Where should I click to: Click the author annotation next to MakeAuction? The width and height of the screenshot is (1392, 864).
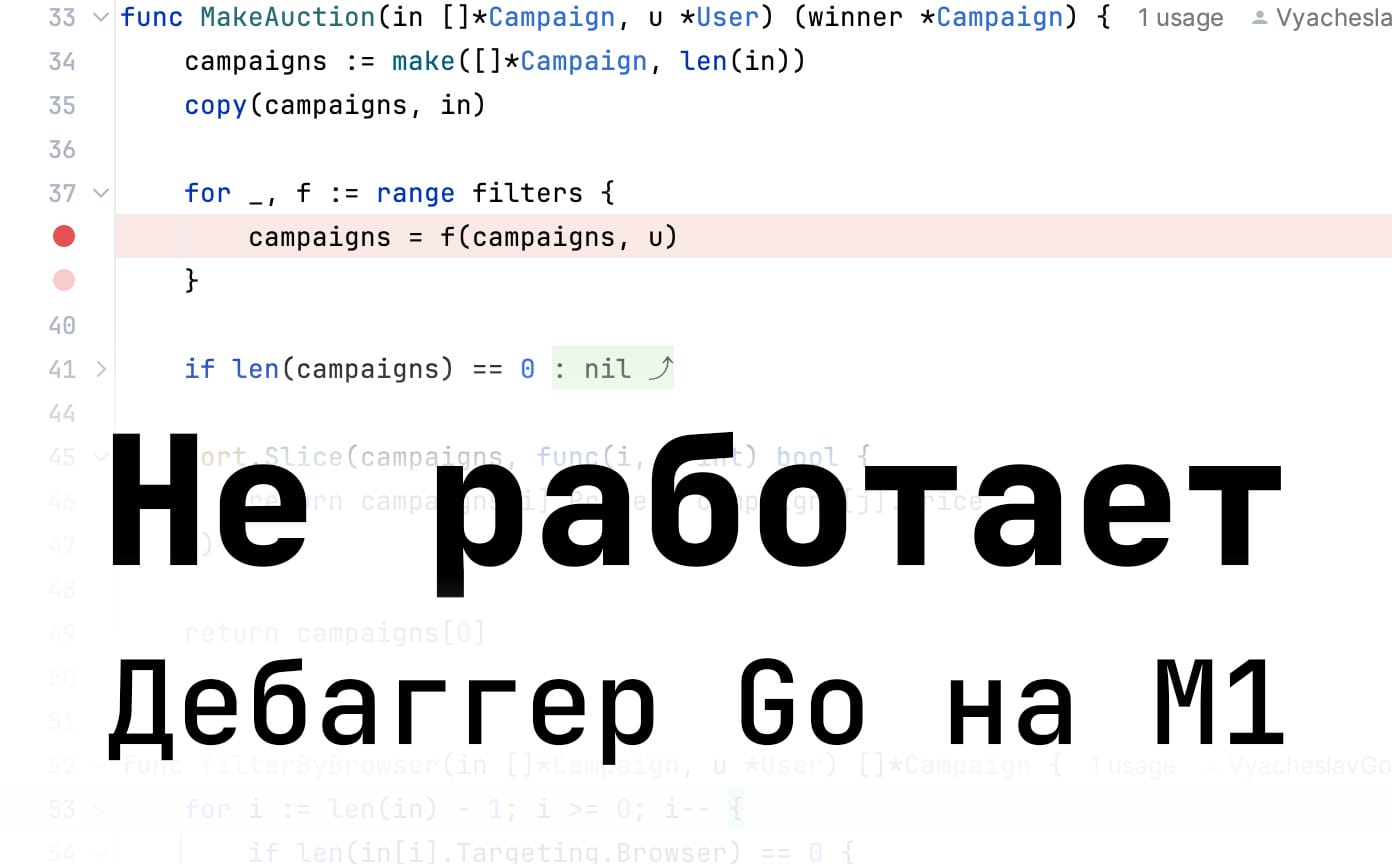1322,18
